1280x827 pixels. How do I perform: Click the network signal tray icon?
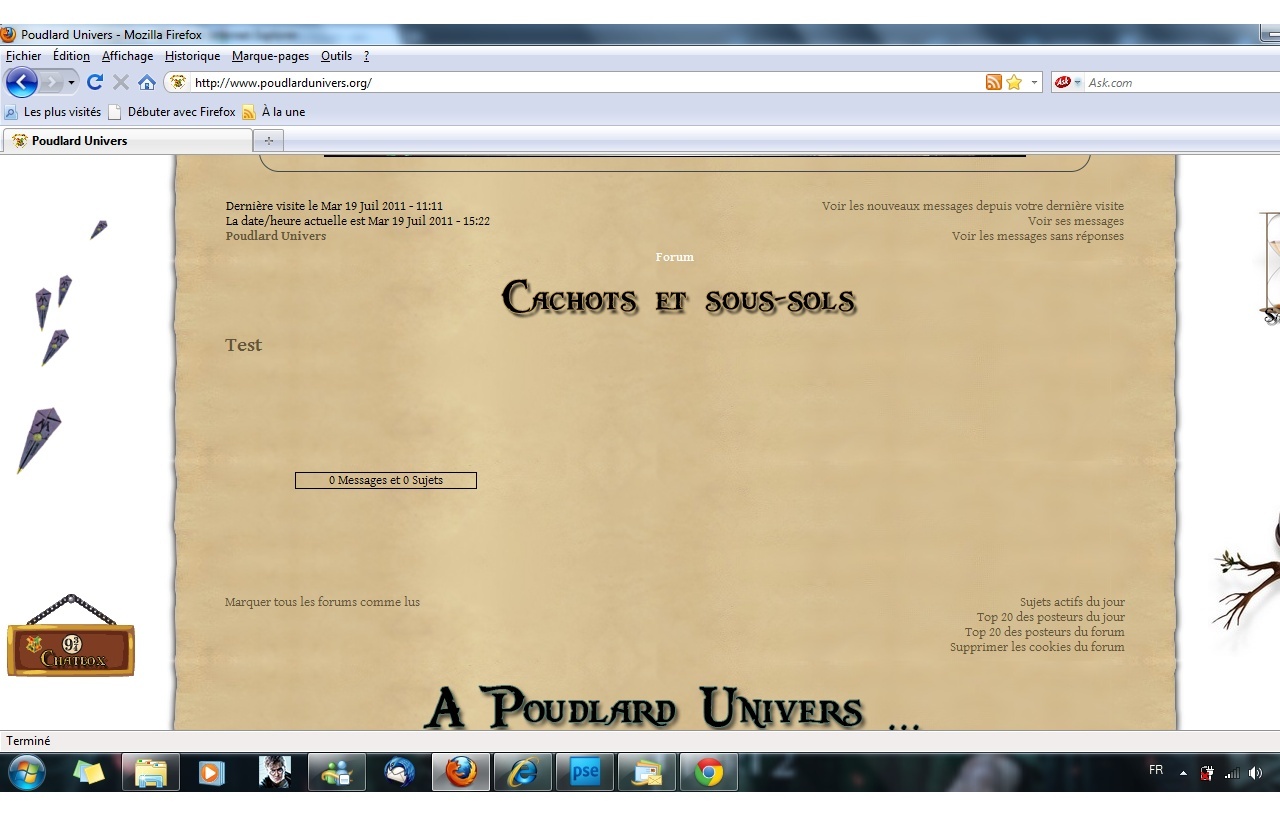pyautogui.click(x=1232, y=773)
